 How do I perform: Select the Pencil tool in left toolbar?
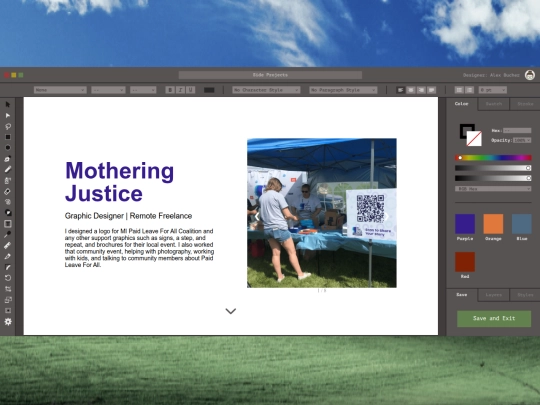click(x=8, y=169)
